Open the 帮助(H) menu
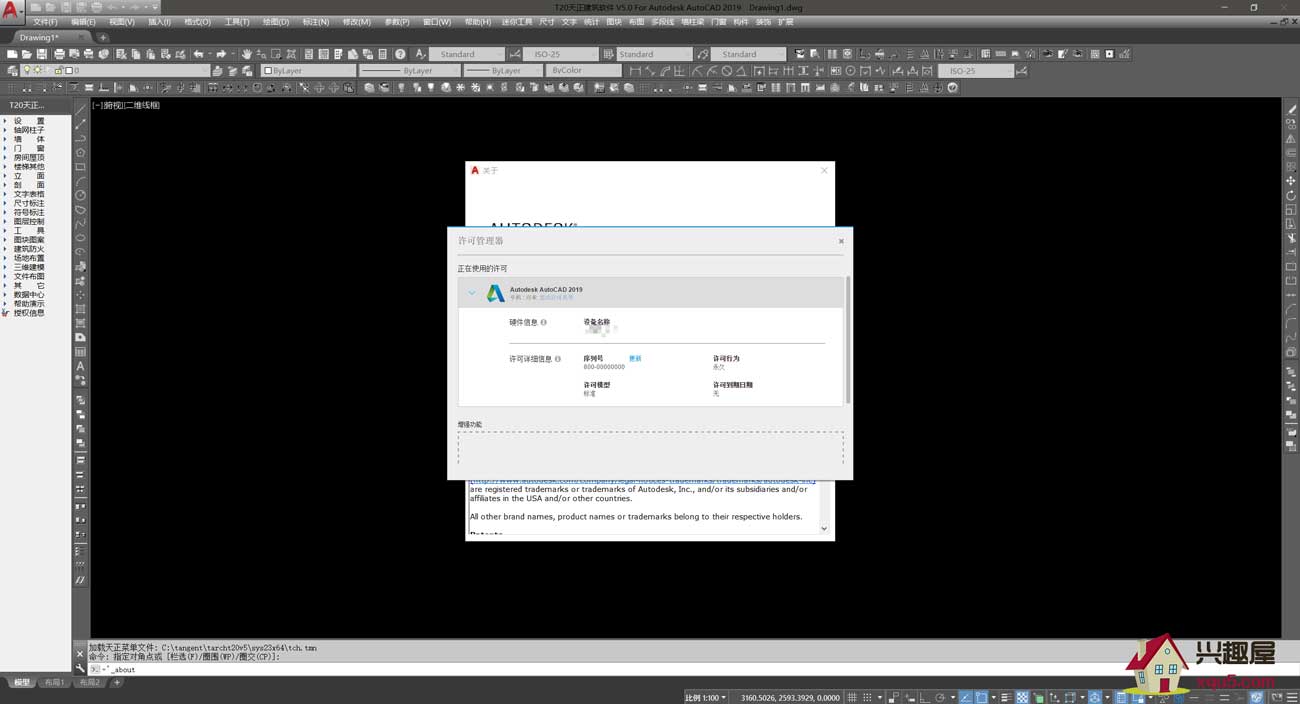The height and width of the screenshot is (704, 1300). coord(477,22)
